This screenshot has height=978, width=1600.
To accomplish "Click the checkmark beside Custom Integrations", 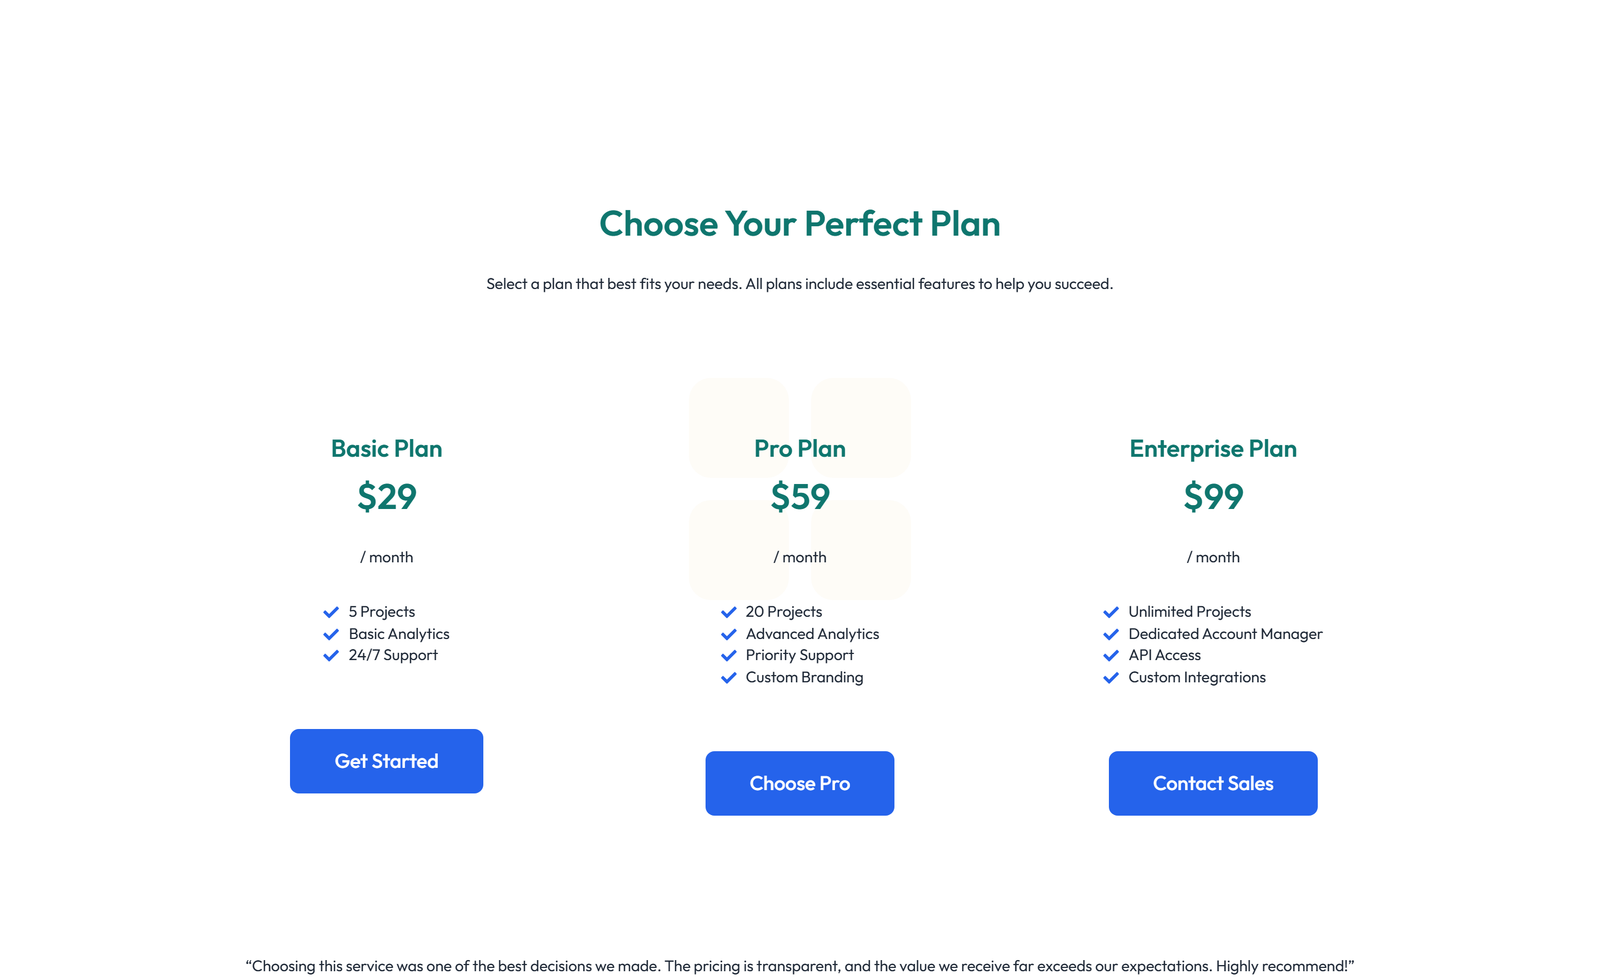I will tap(1111, 677).
